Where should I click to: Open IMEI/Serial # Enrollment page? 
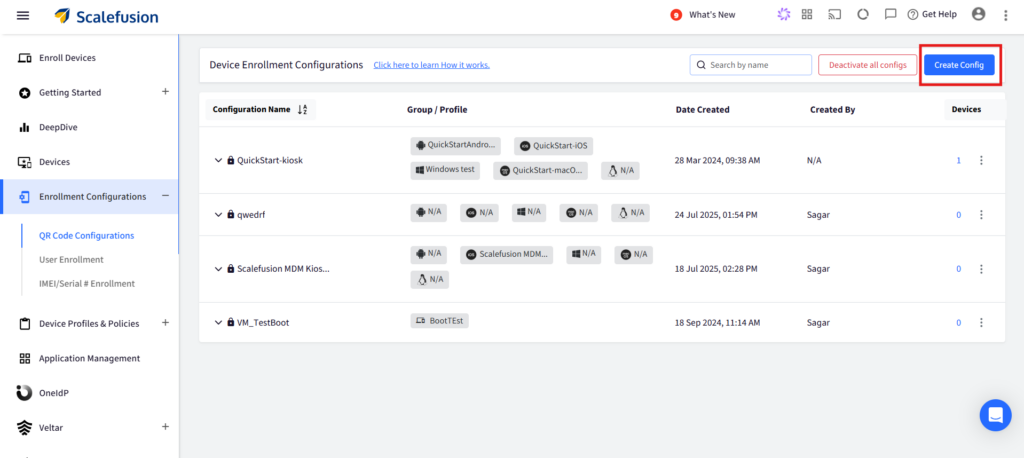[80, 284]
